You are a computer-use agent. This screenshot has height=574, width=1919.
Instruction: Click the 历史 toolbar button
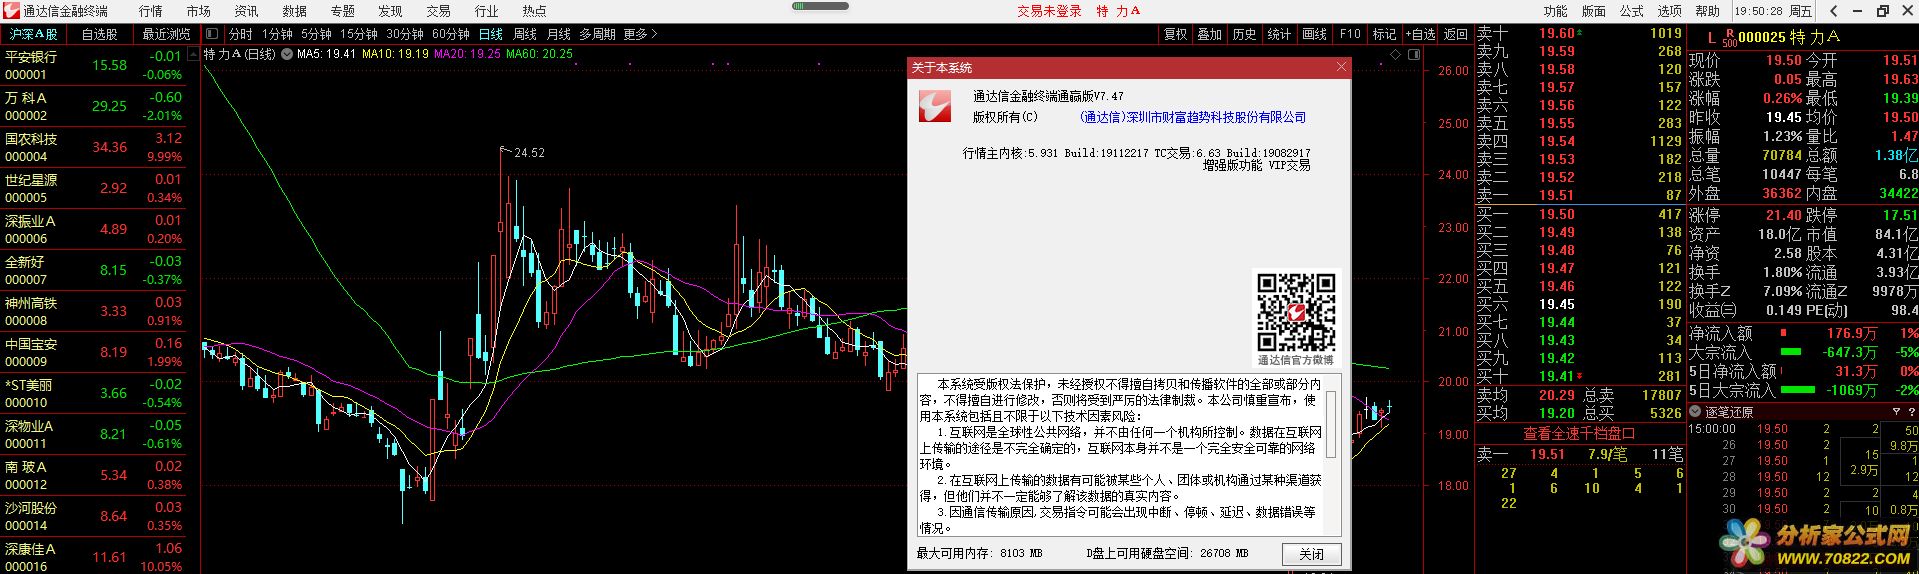point(1245,34)
